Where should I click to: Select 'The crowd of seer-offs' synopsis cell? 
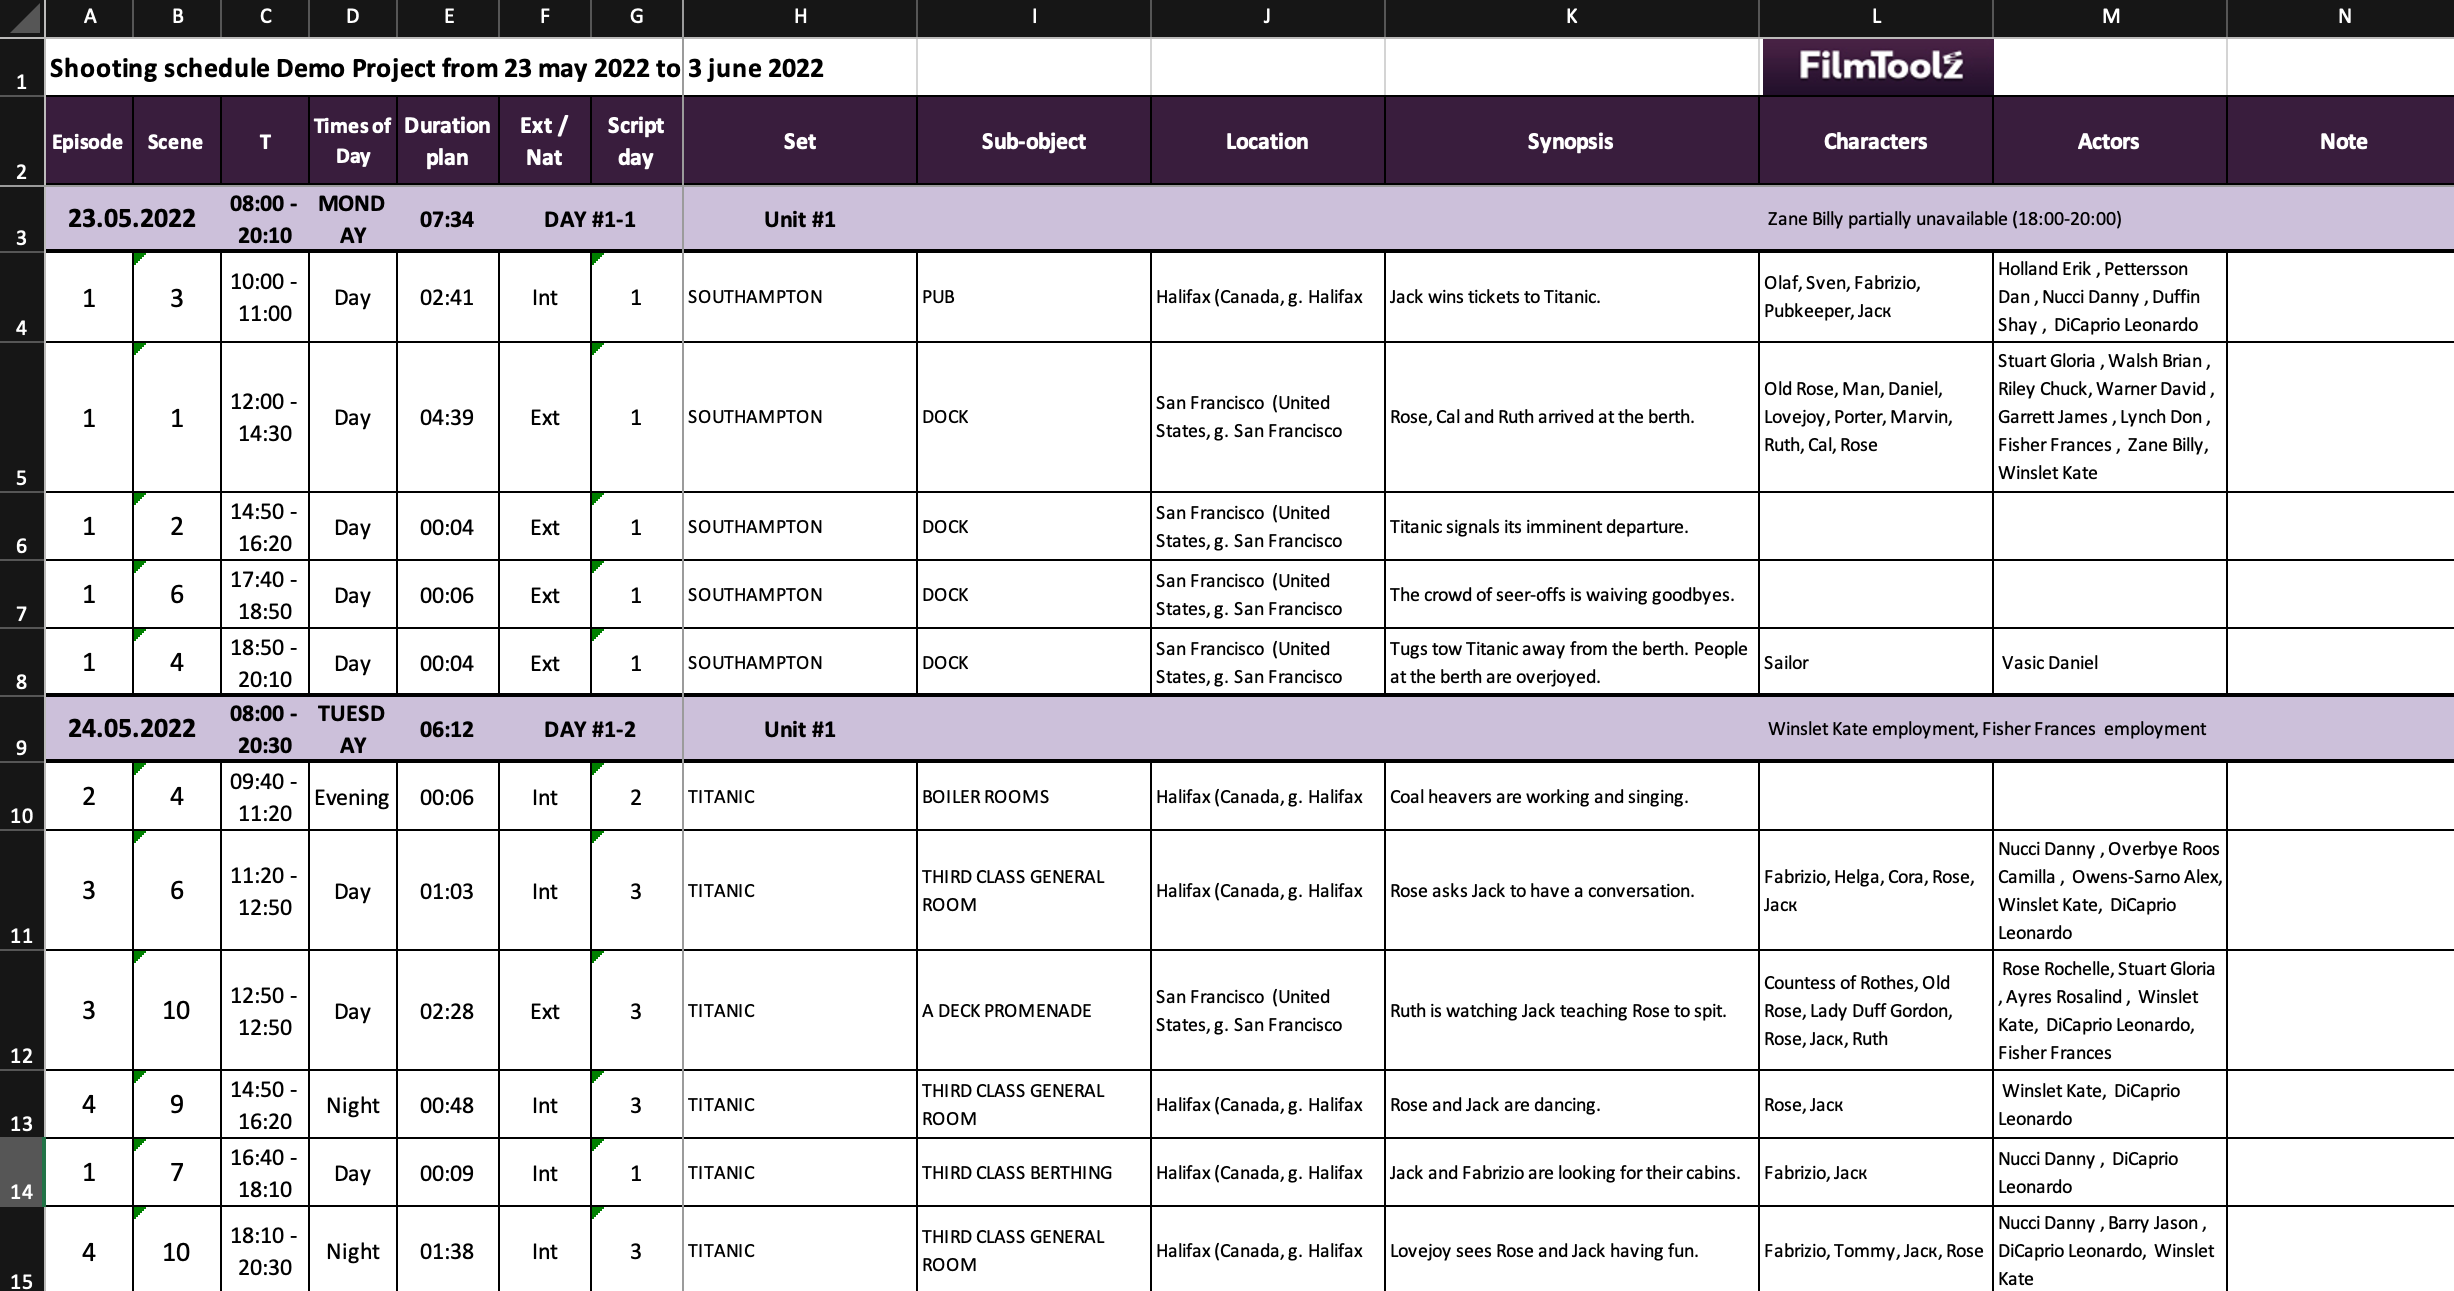pyautogui.click(x=1571, y=595)
